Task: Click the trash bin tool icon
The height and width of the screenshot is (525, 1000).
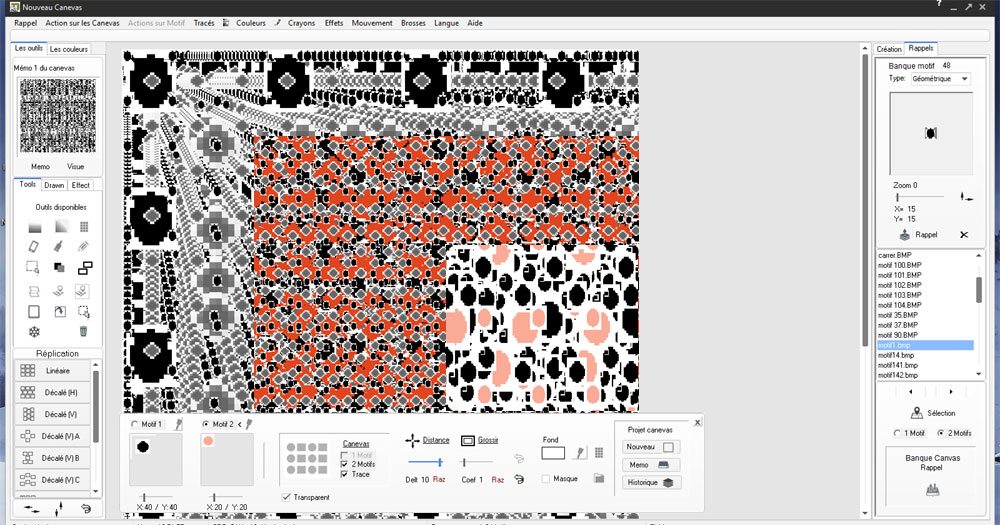Action: point(84,331)
